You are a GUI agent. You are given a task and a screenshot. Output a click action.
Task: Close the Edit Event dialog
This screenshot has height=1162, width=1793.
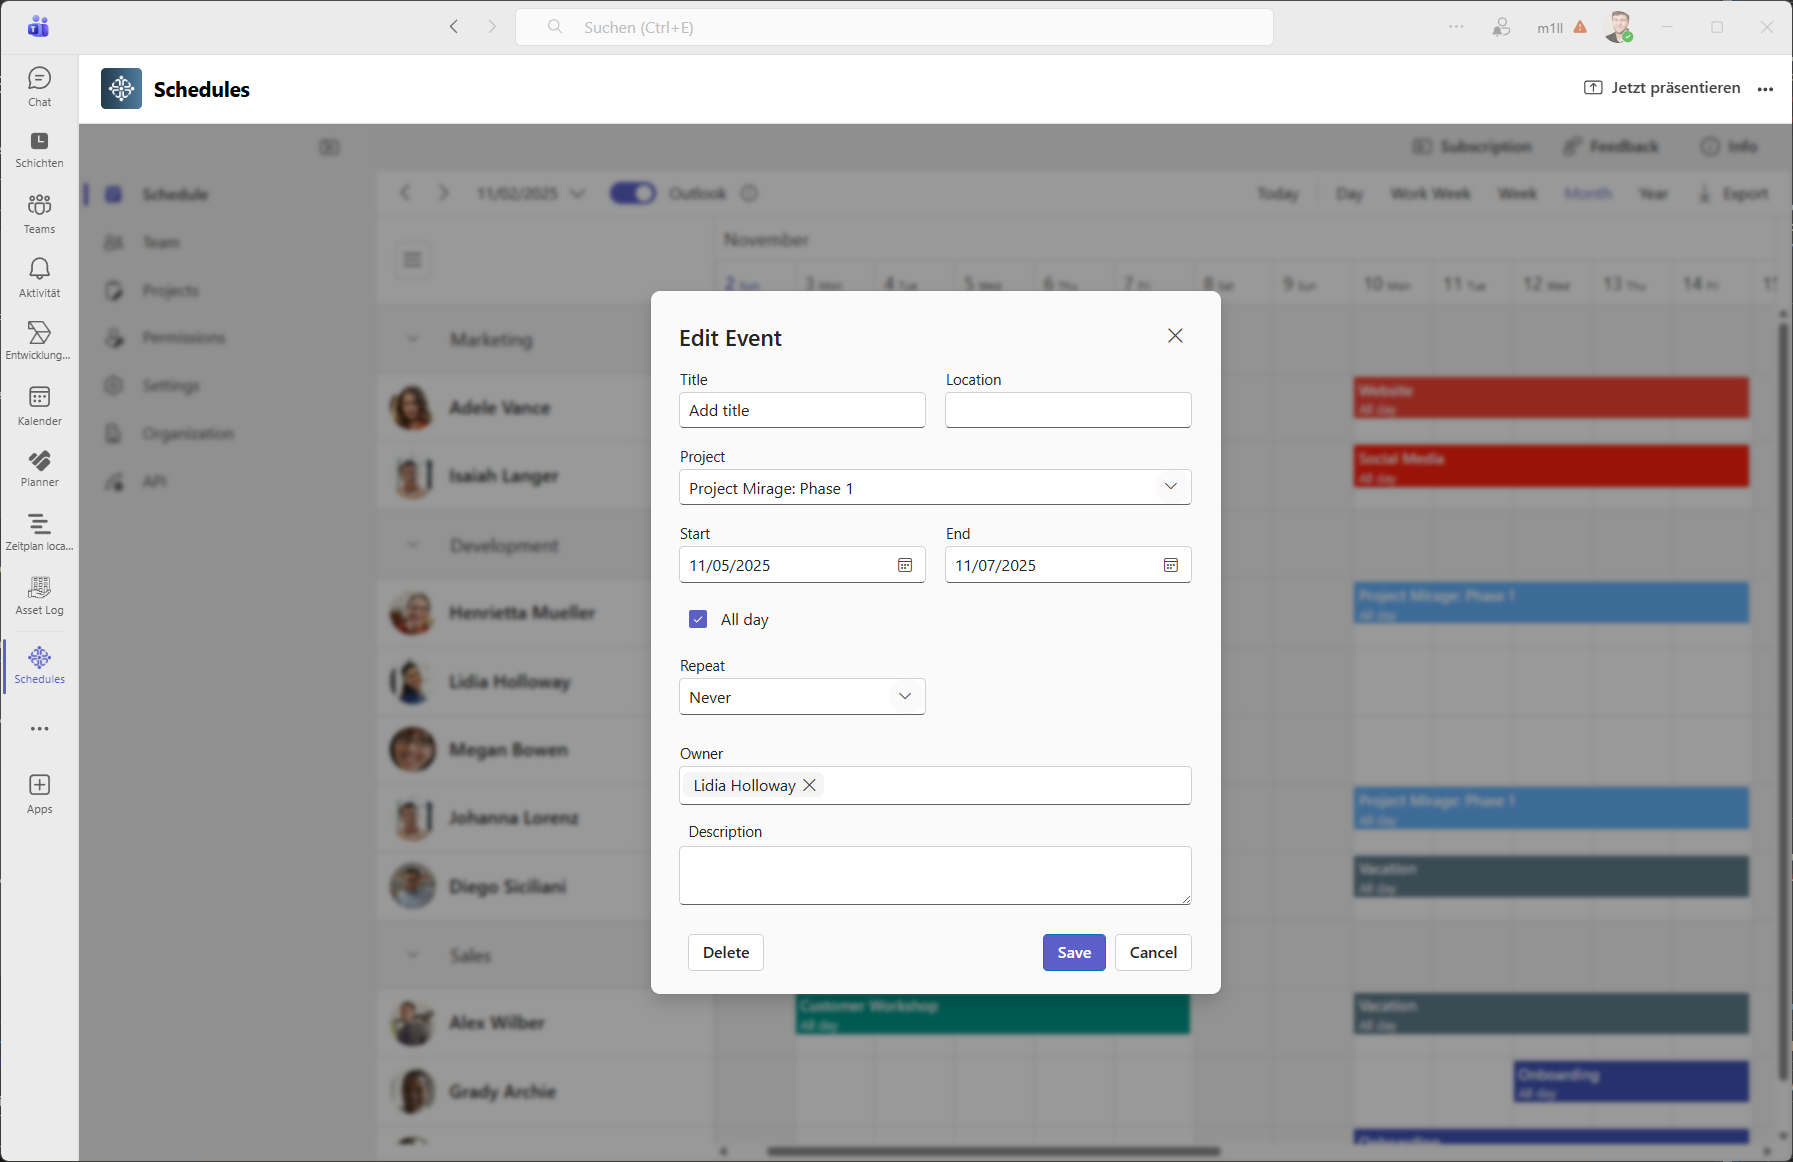coord(1175,336)
